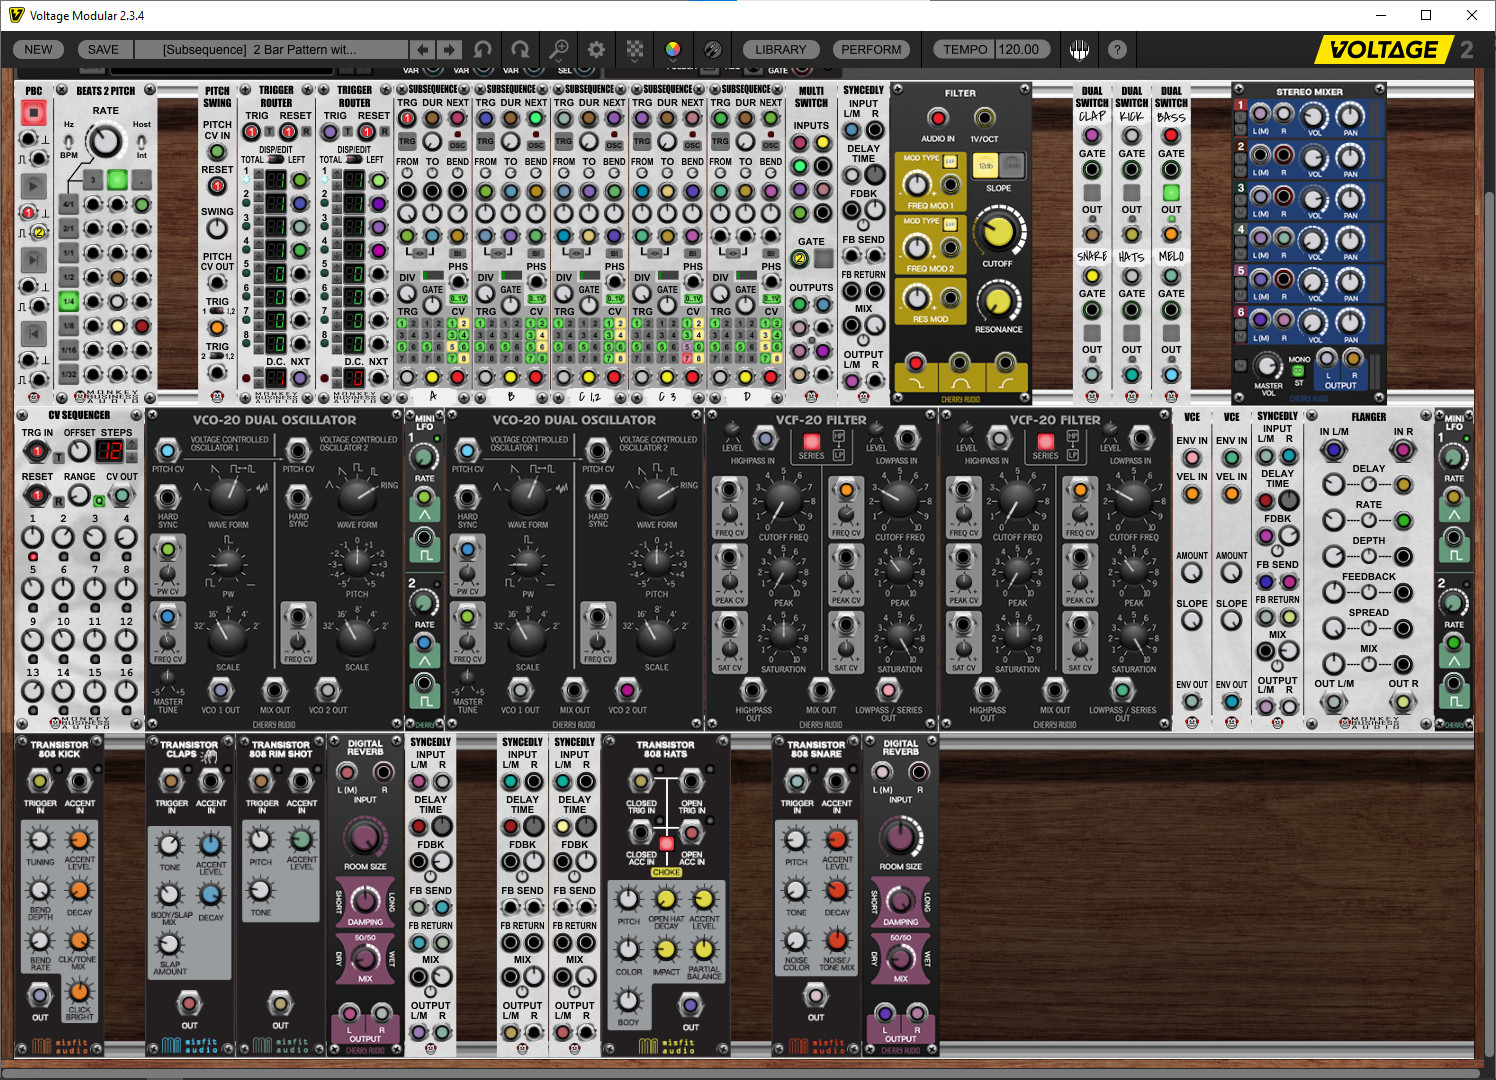The height and width of the screenshot is (1080, 1496).
Task: Click the zoom magnifier icon in toolbar
Action: pos(558,49)
